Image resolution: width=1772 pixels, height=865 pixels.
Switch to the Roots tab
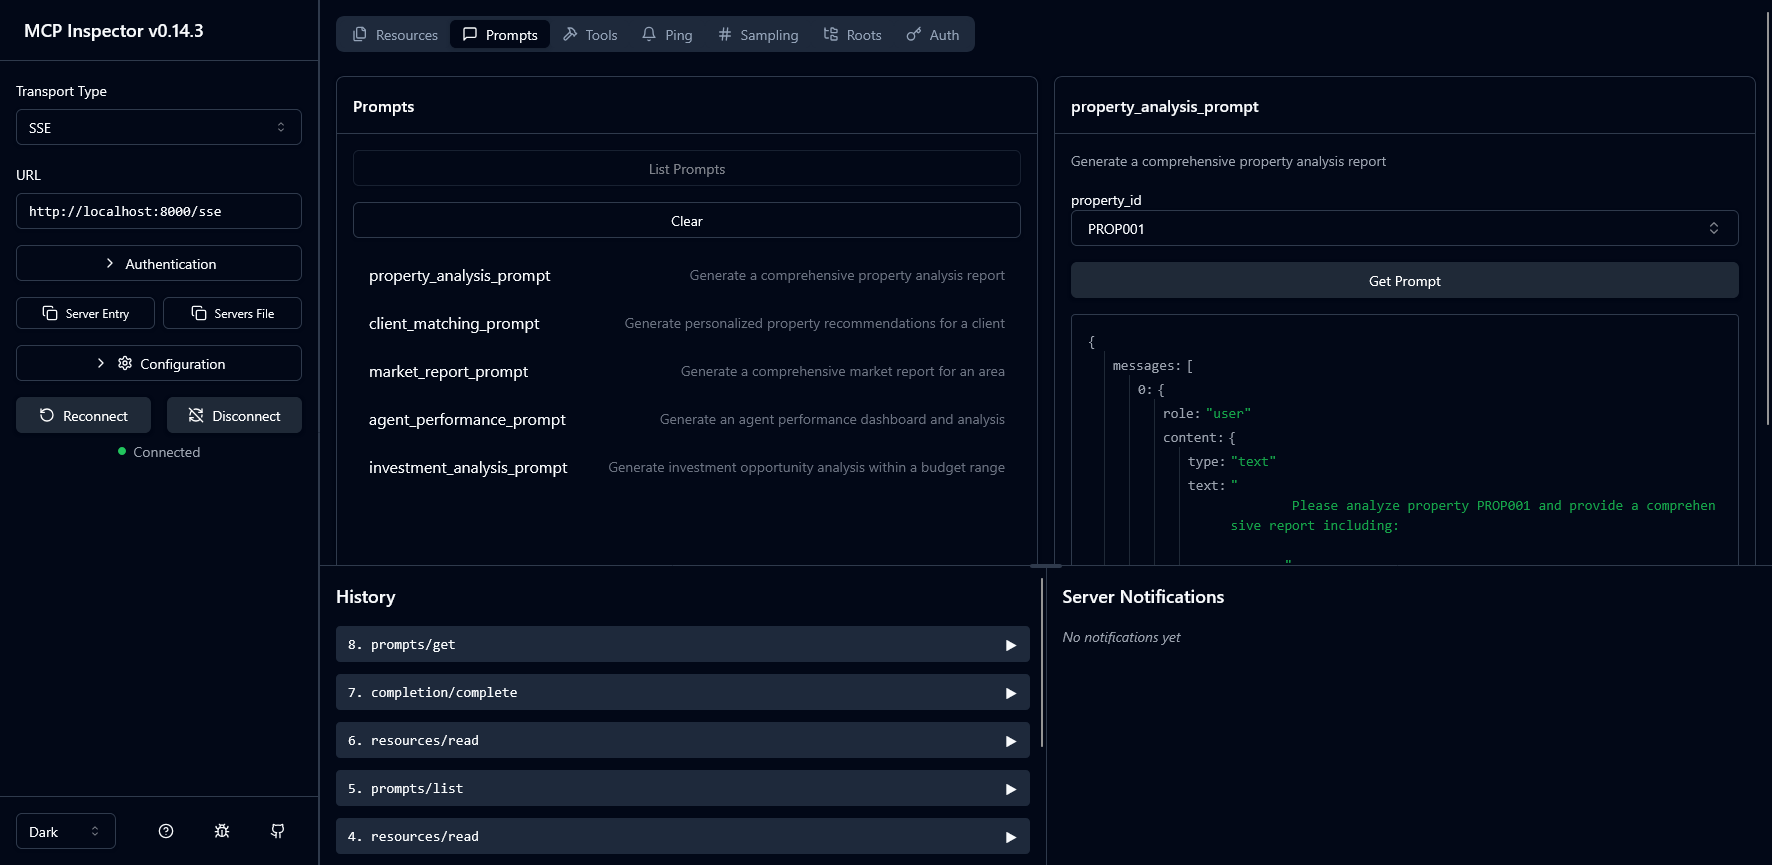852,34
